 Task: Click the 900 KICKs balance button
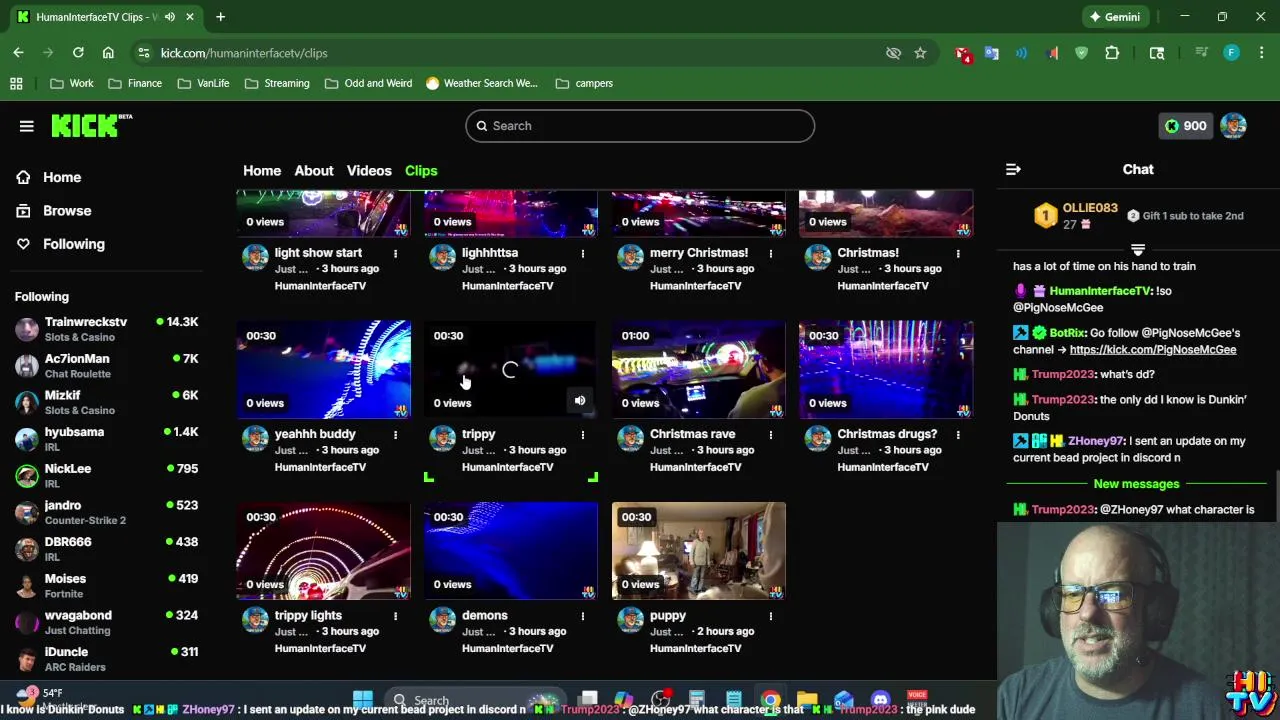click(x=1186, y=126)
